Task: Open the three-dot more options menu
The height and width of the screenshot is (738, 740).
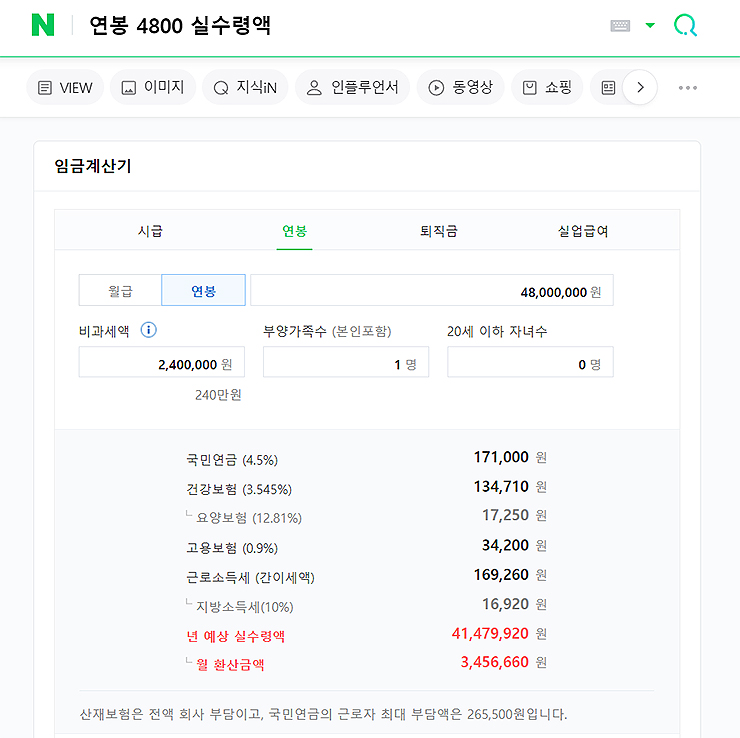Action: click(x=688, y=88)
